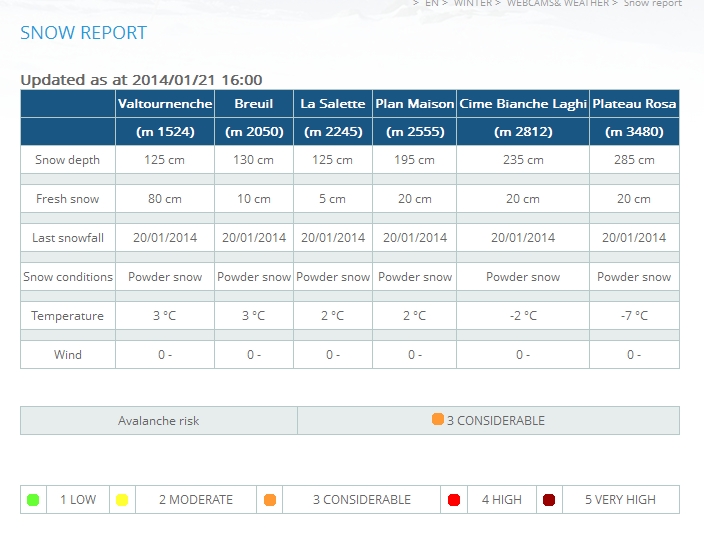Click Valtournenche's 20/01/2014 last snowfall date
Viewport: 704px width, 550px height.
point(165,238)
